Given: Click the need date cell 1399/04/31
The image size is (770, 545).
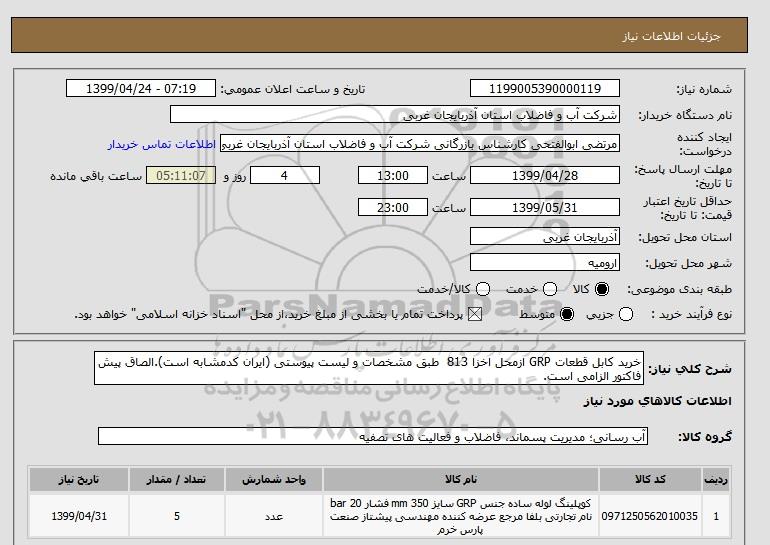Looking at the screenshot, I should pos(79,517).
